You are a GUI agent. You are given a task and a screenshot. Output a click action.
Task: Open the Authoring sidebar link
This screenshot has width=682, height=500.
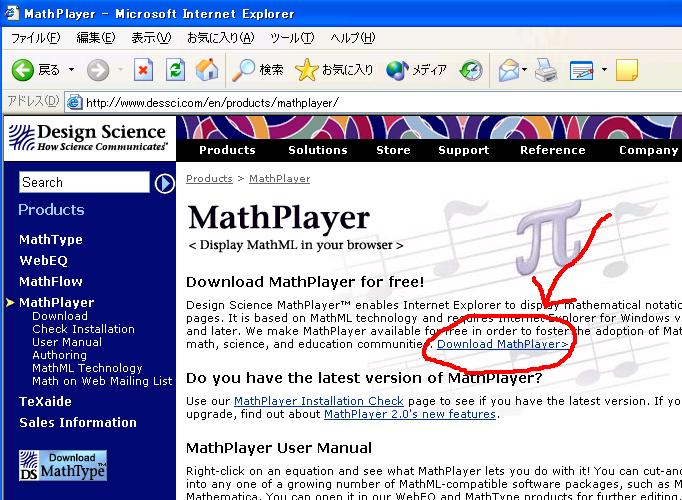(60, 355)
